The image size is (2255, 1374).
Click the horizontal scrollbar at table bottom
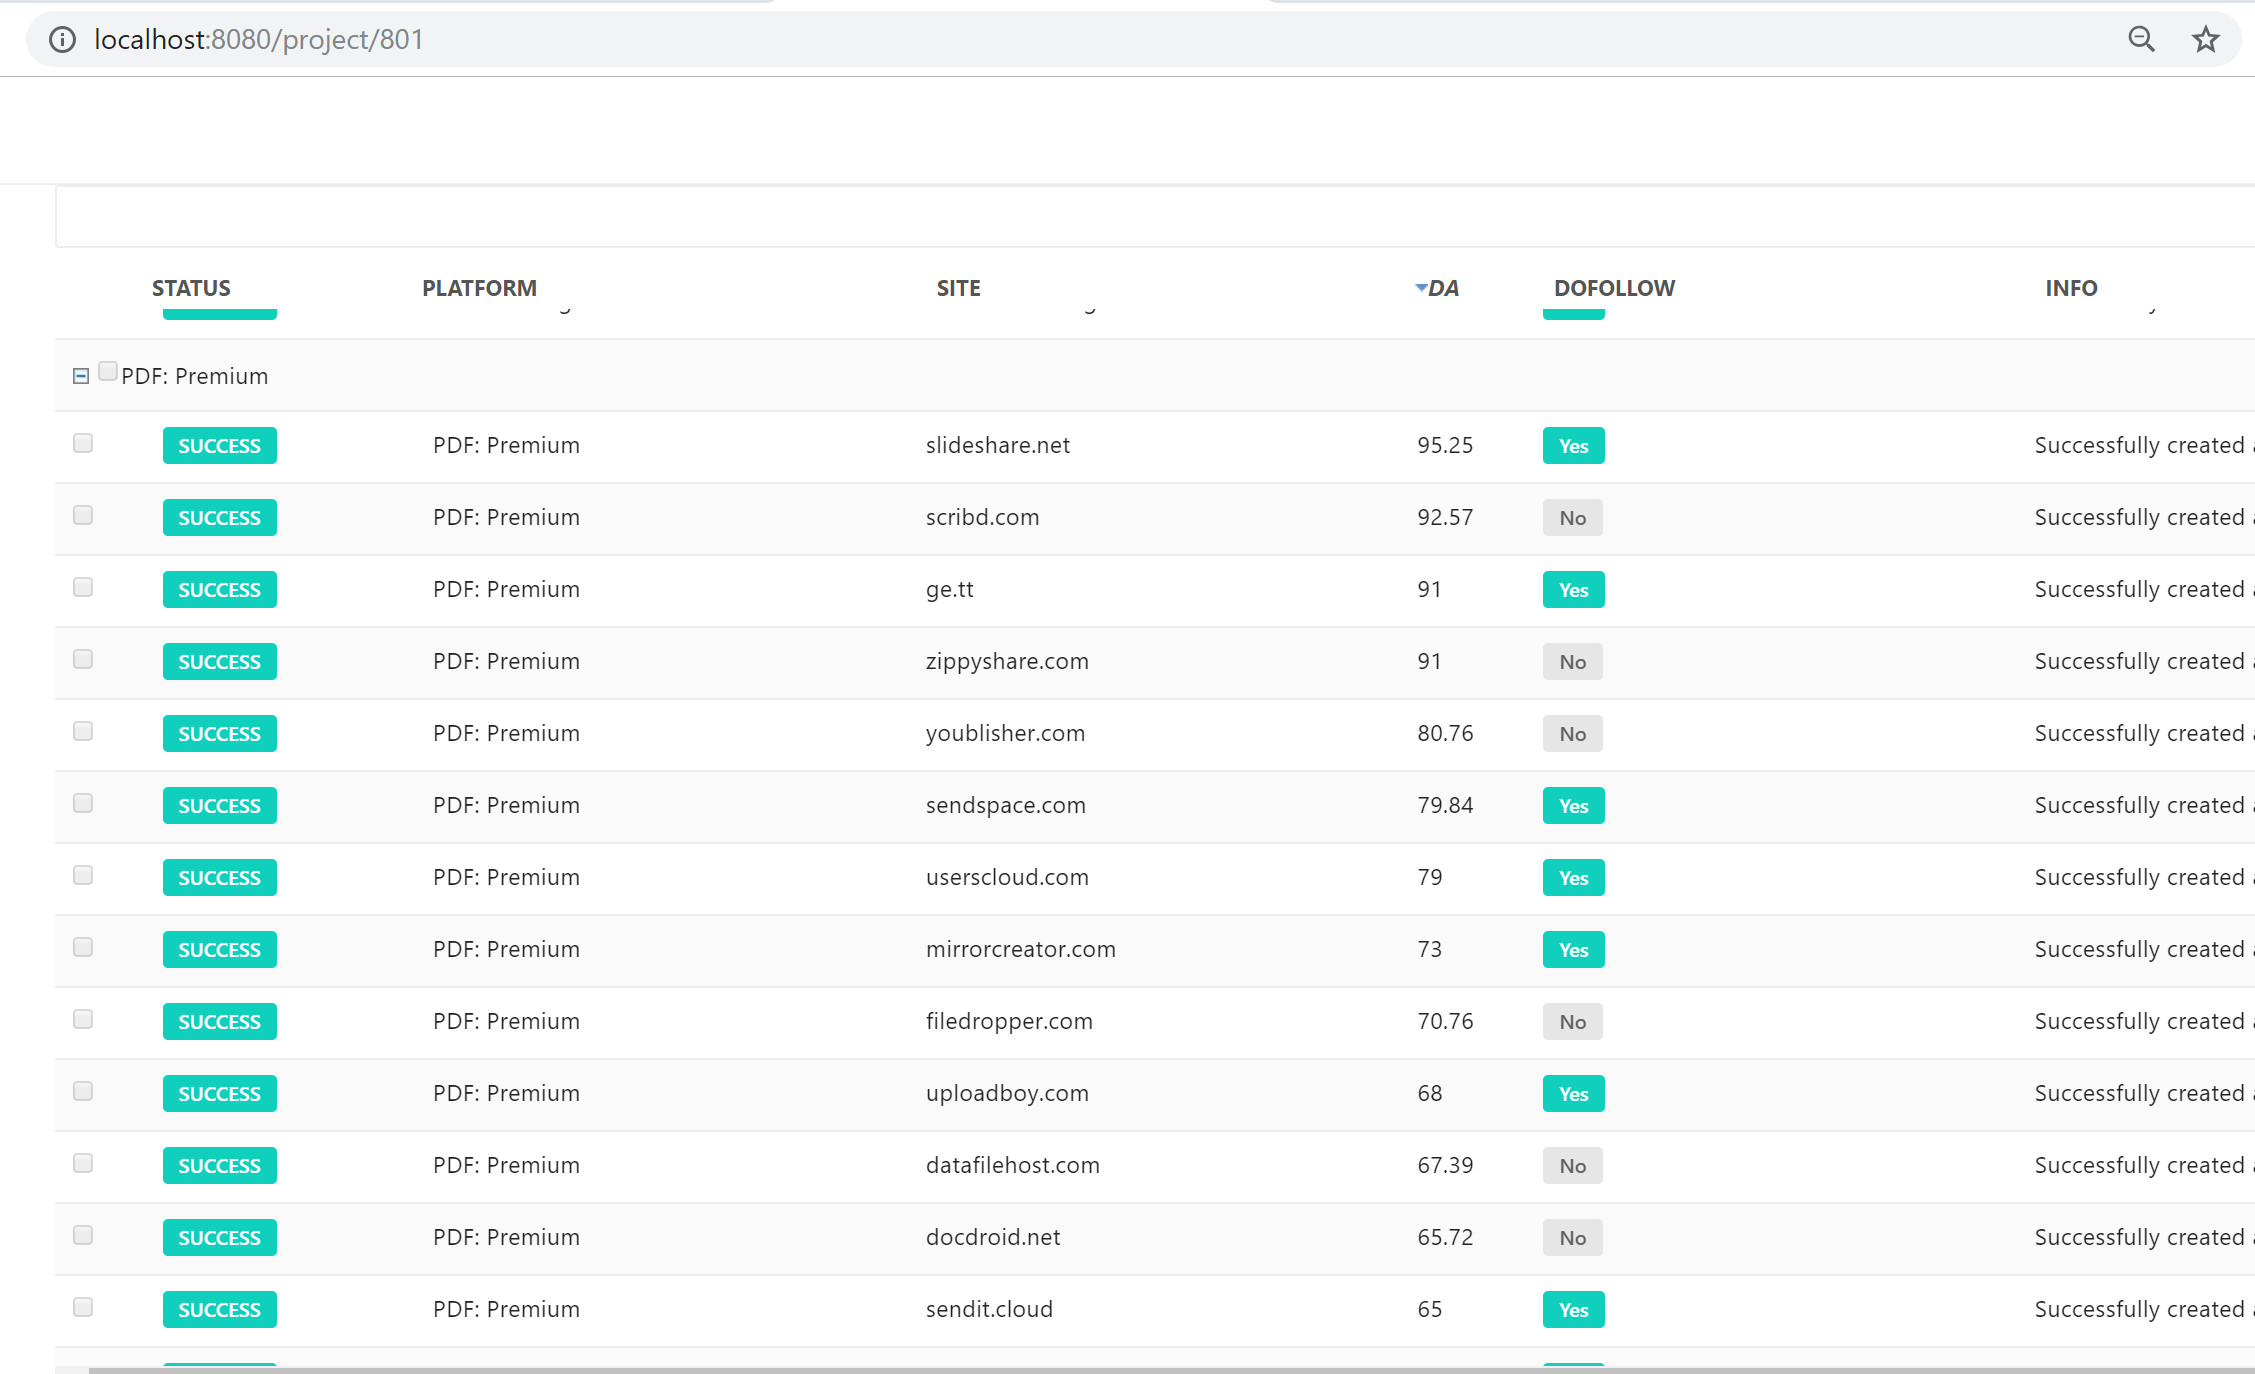tap(1172, 1370)
